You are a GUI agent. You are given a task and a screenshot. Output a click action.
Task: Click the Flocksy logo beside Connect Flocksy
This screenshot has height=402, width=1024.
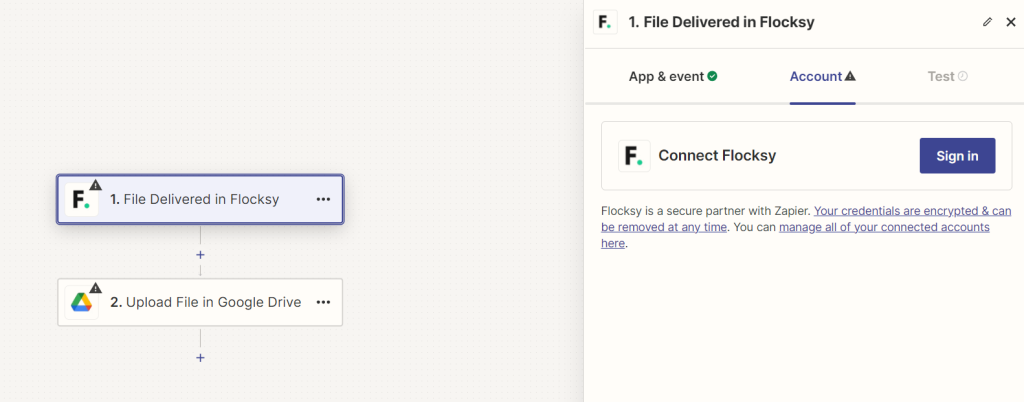click(x=634, y=156)
